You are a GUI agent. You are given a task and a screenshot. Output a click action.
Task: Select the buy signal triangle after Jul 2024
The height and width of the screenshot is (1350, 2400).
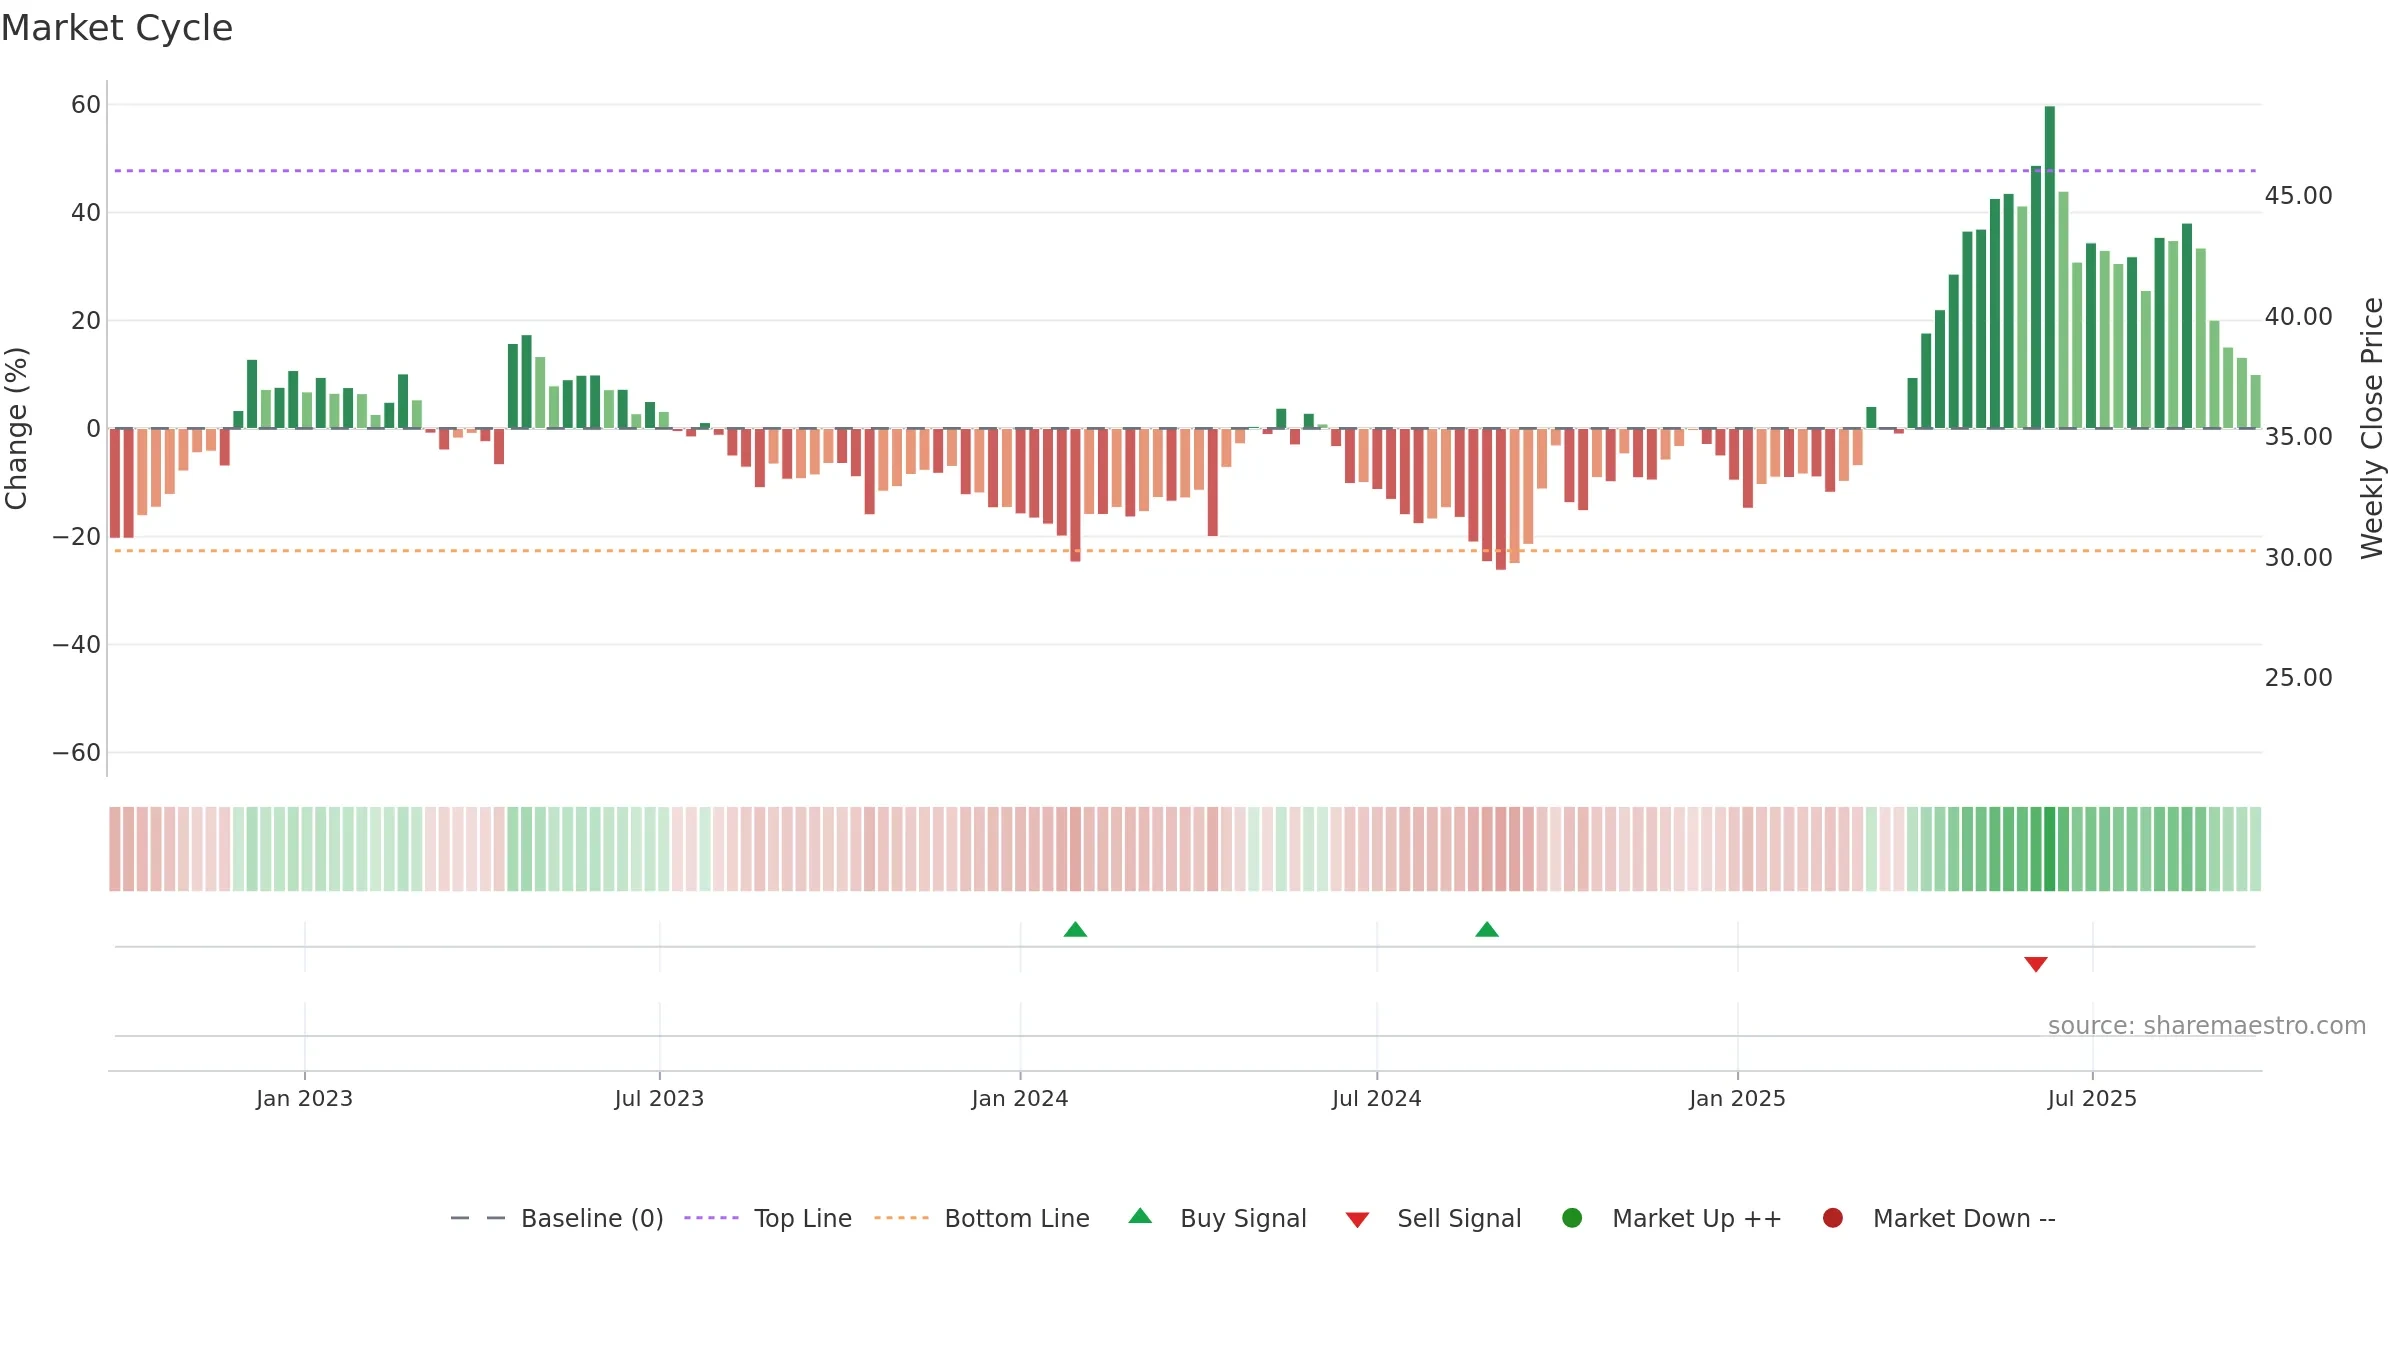[1487, 929]
